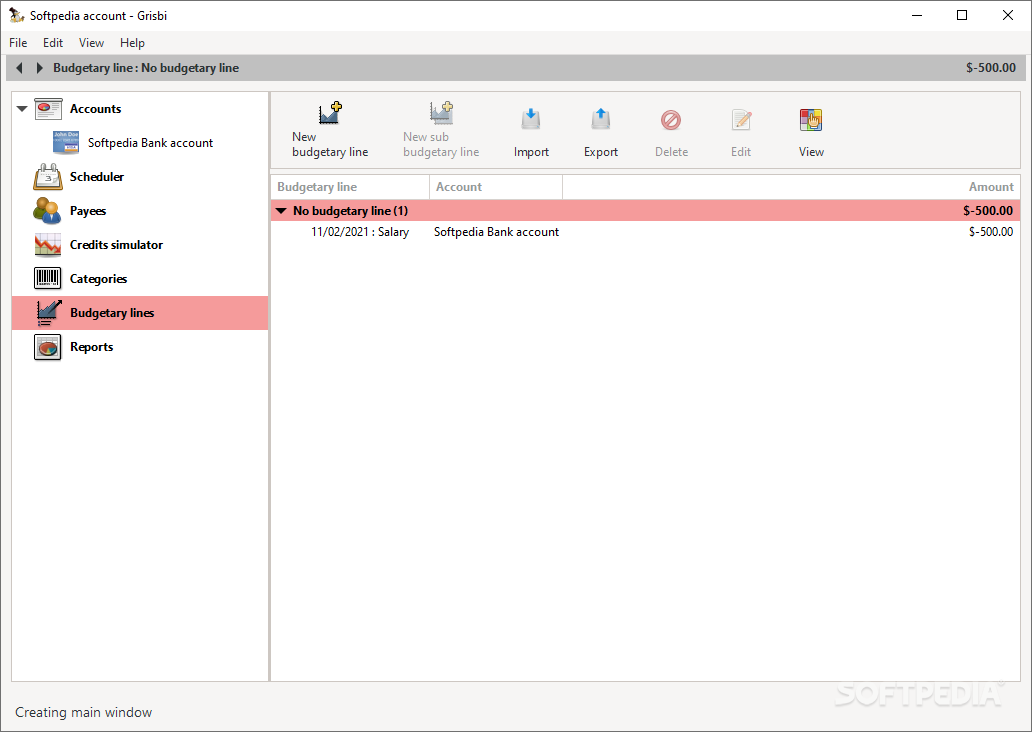Close the Grisbi window
Screen dimensions: 1032x732
[x=1008, y=15]
